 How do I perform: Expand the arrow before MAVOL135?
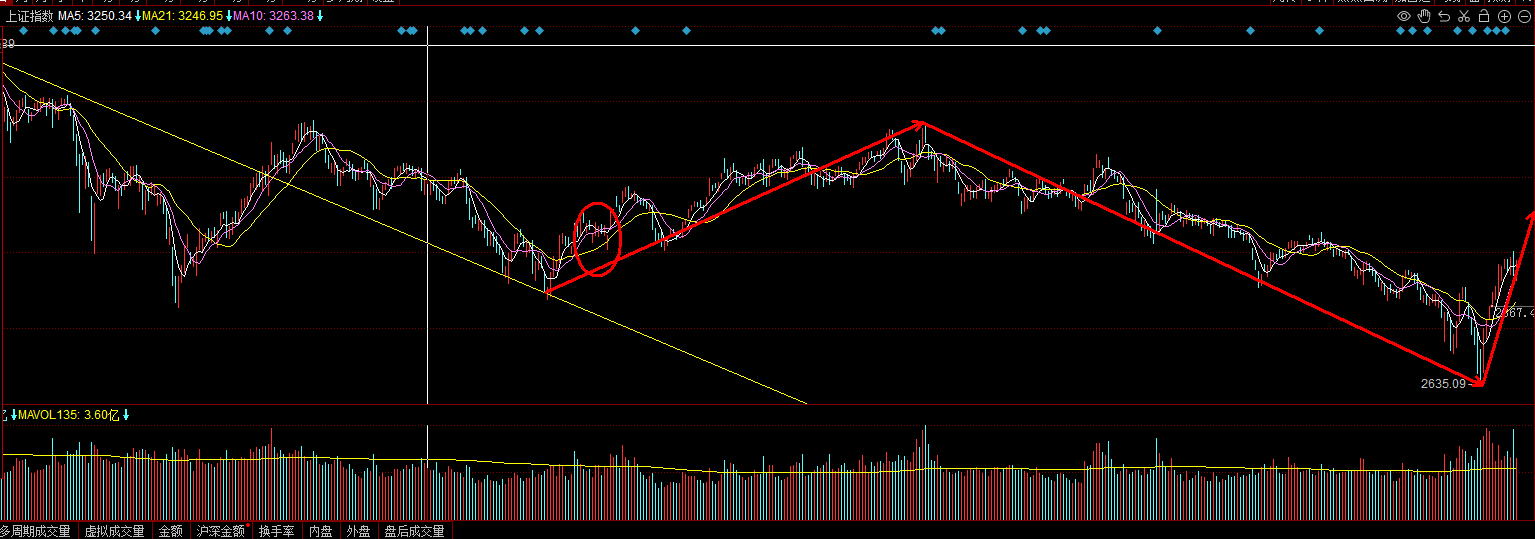coord(14,414)
